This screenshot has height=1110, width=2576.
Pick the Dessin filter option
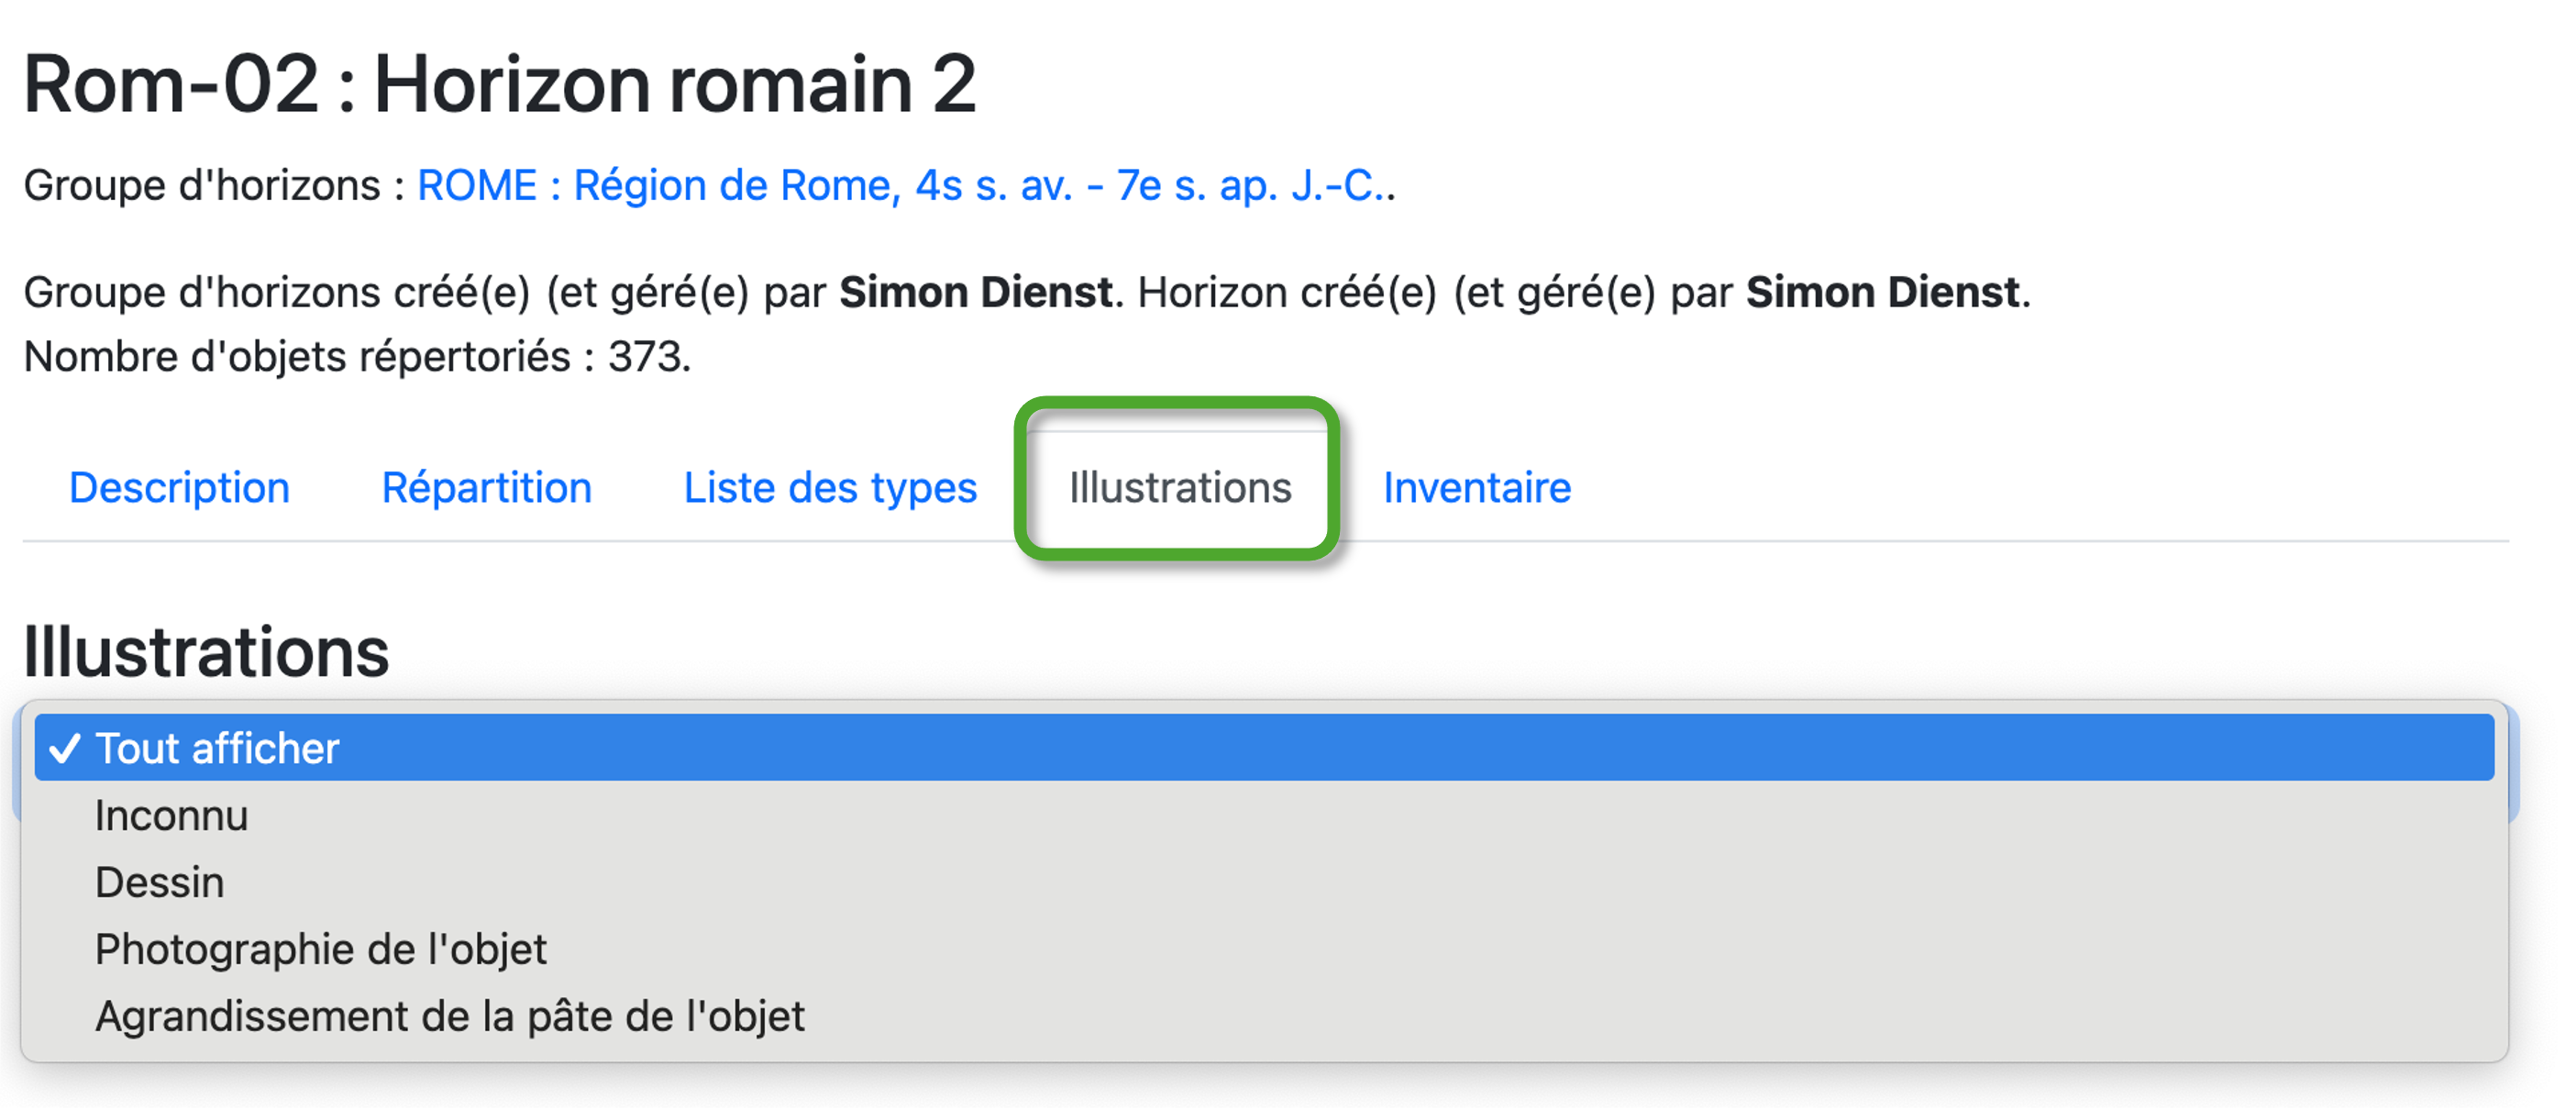click(x=160, y=883)
